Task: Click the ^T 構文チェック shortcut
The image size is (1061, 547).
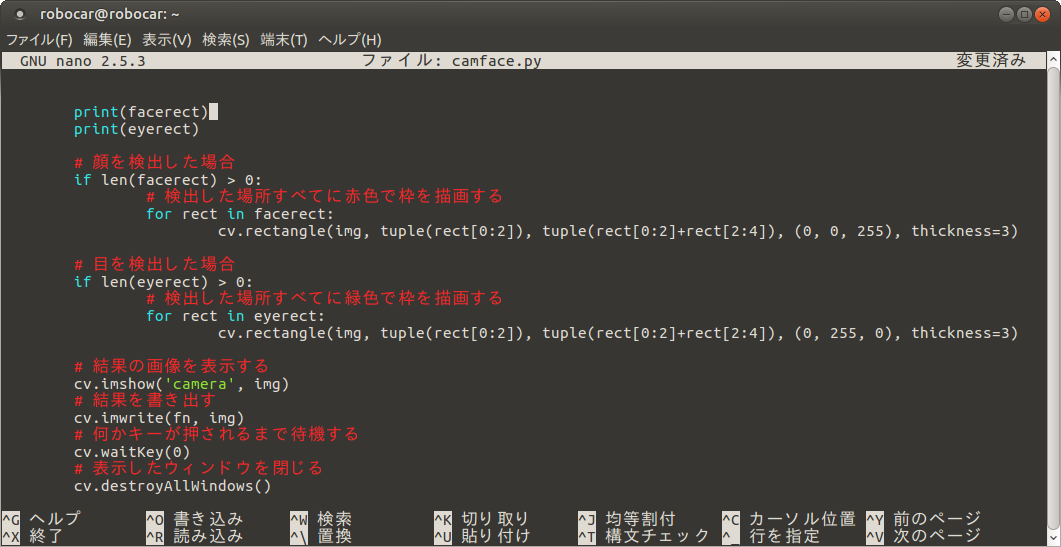Action: coord(644,536)
